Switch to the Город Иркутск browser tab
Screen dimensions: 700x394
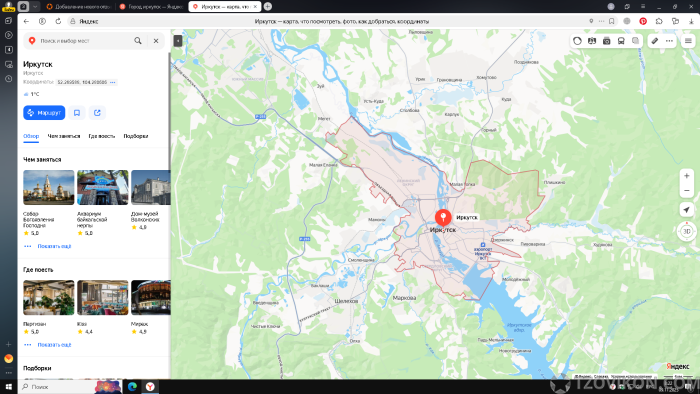tap(152, 6)
